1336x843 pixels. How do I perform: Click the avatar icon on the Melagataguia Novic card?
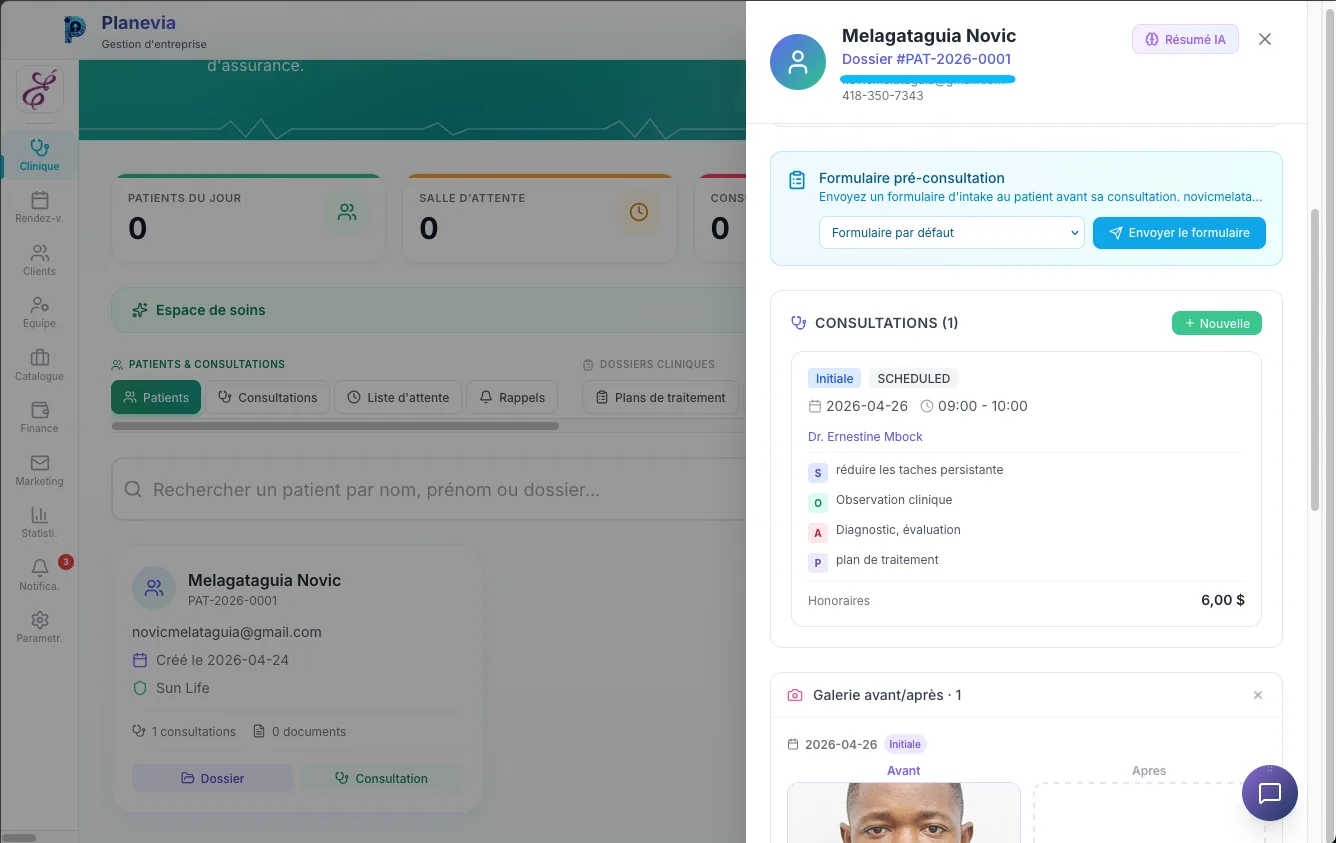click(x=154, y=588)
